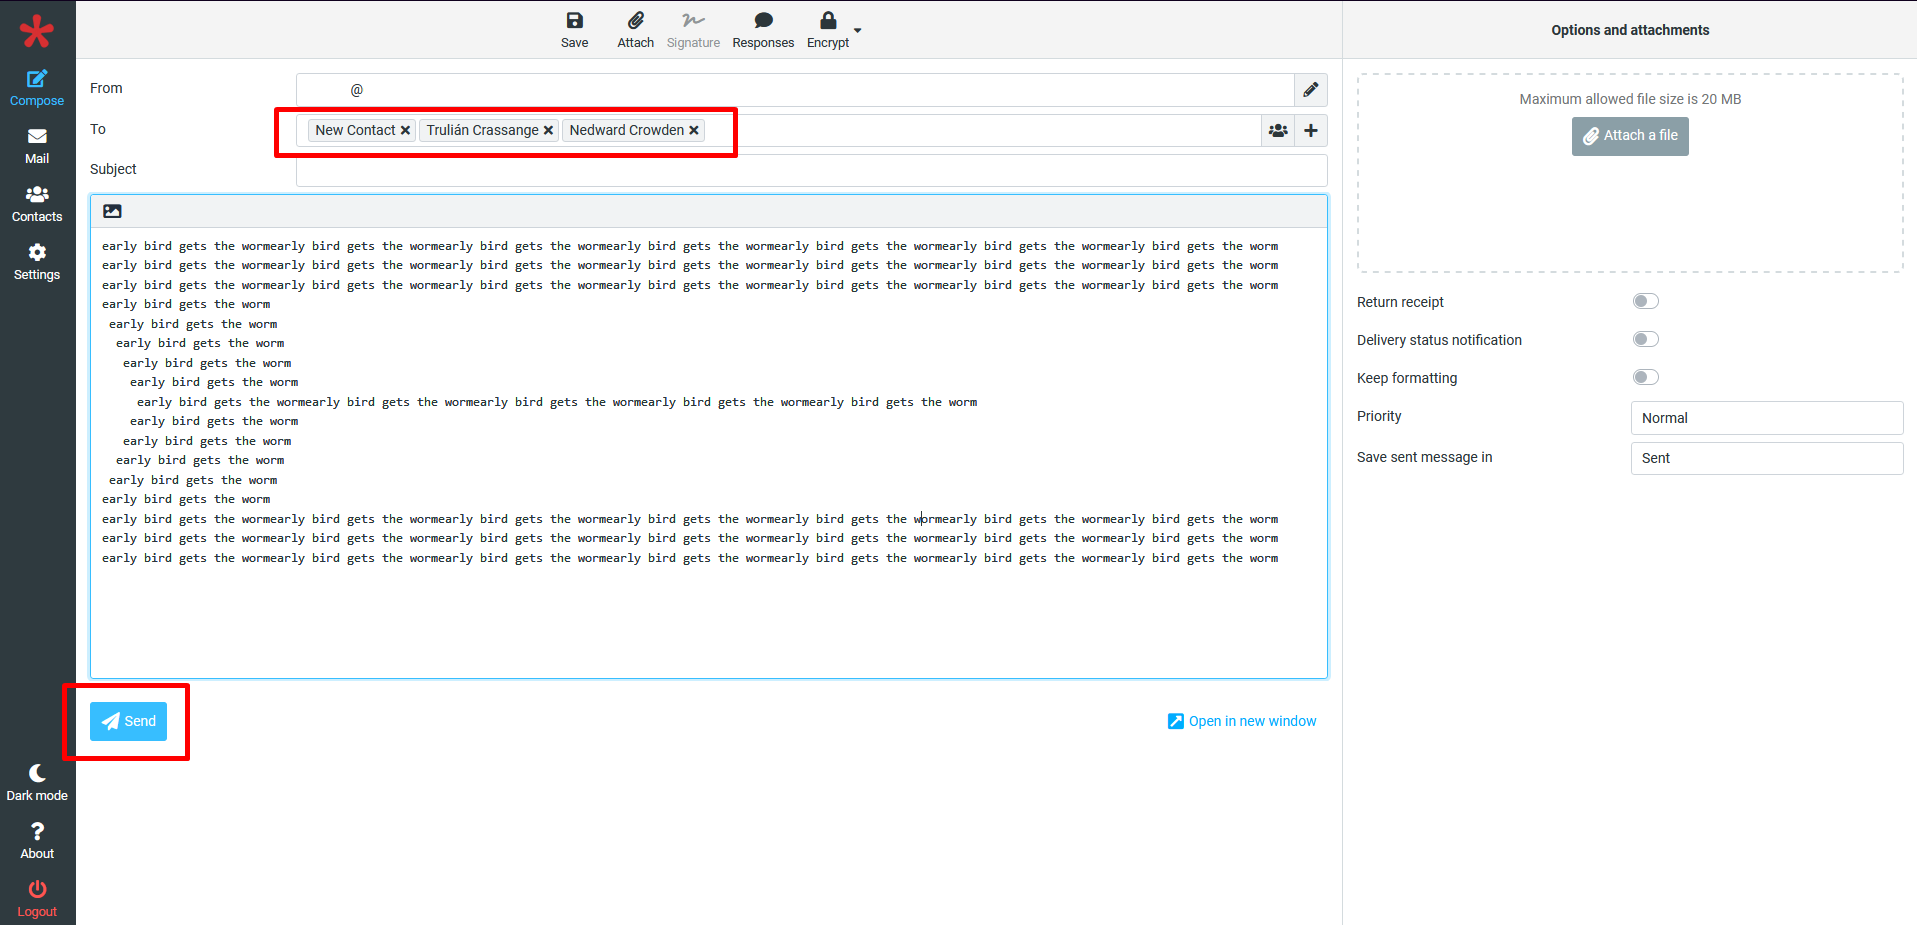Viewport: 1917px width, 925px height.
Task: Open address book contacts icon in To row
Action: 1278,131
